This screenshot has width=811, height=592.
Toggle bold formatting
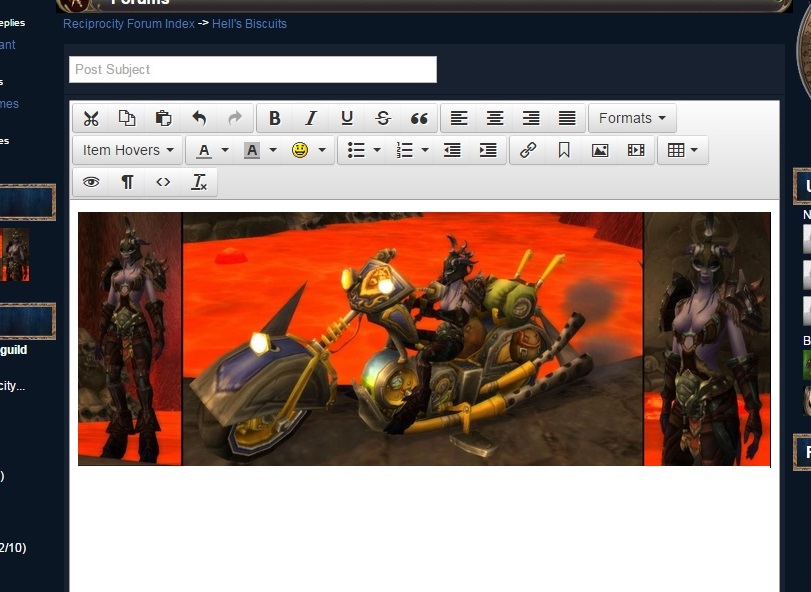(275, 118)
